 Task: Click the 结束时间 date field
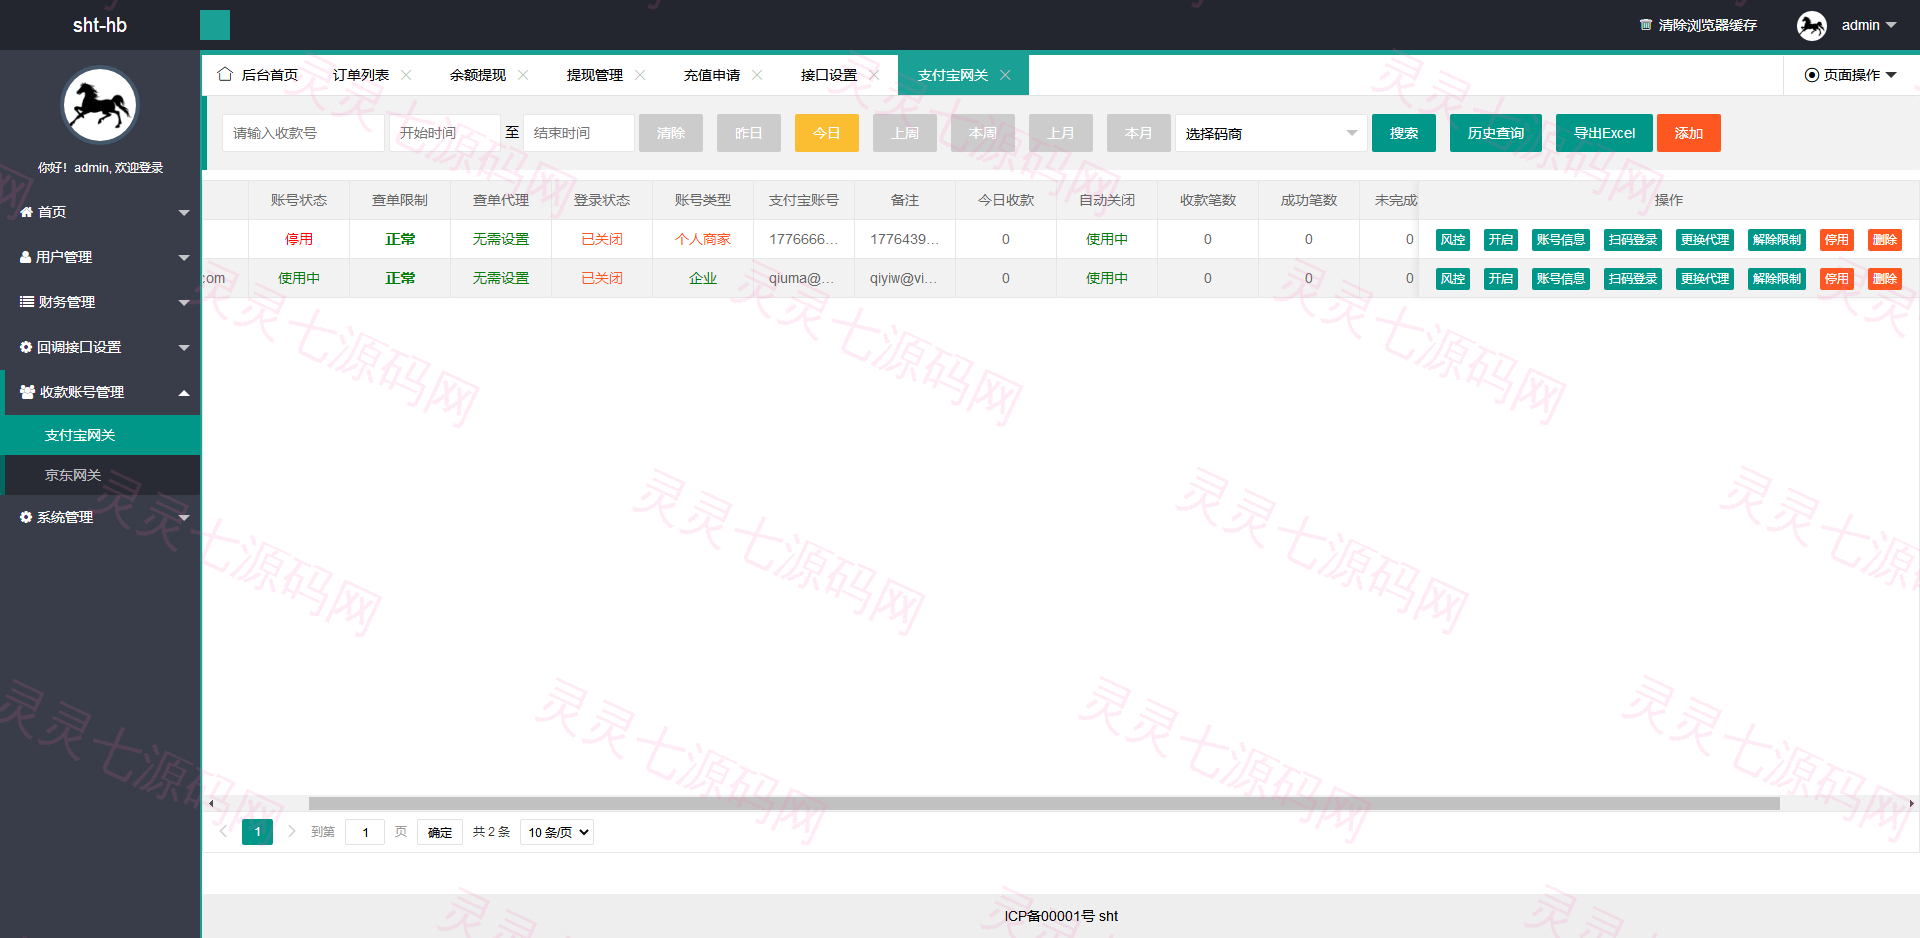[578, 133]
